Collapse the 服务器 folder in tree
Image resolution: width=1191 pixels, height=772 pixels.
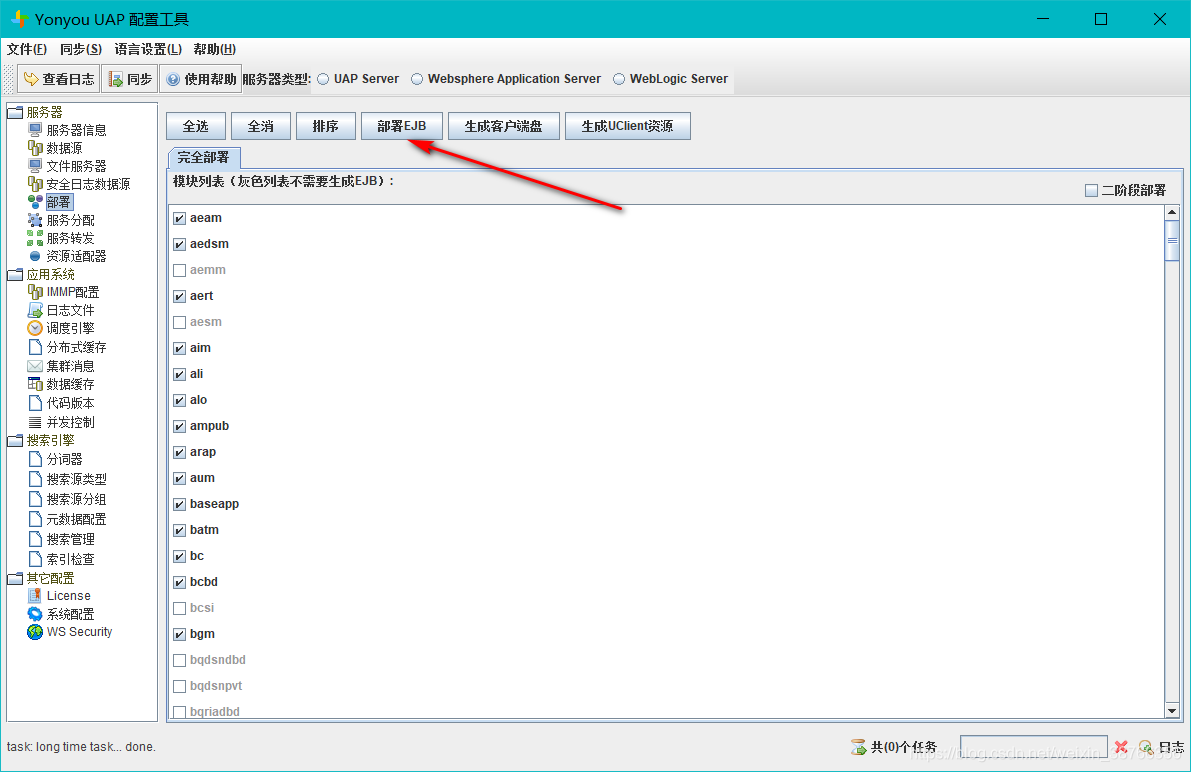(x=15, y=112)
